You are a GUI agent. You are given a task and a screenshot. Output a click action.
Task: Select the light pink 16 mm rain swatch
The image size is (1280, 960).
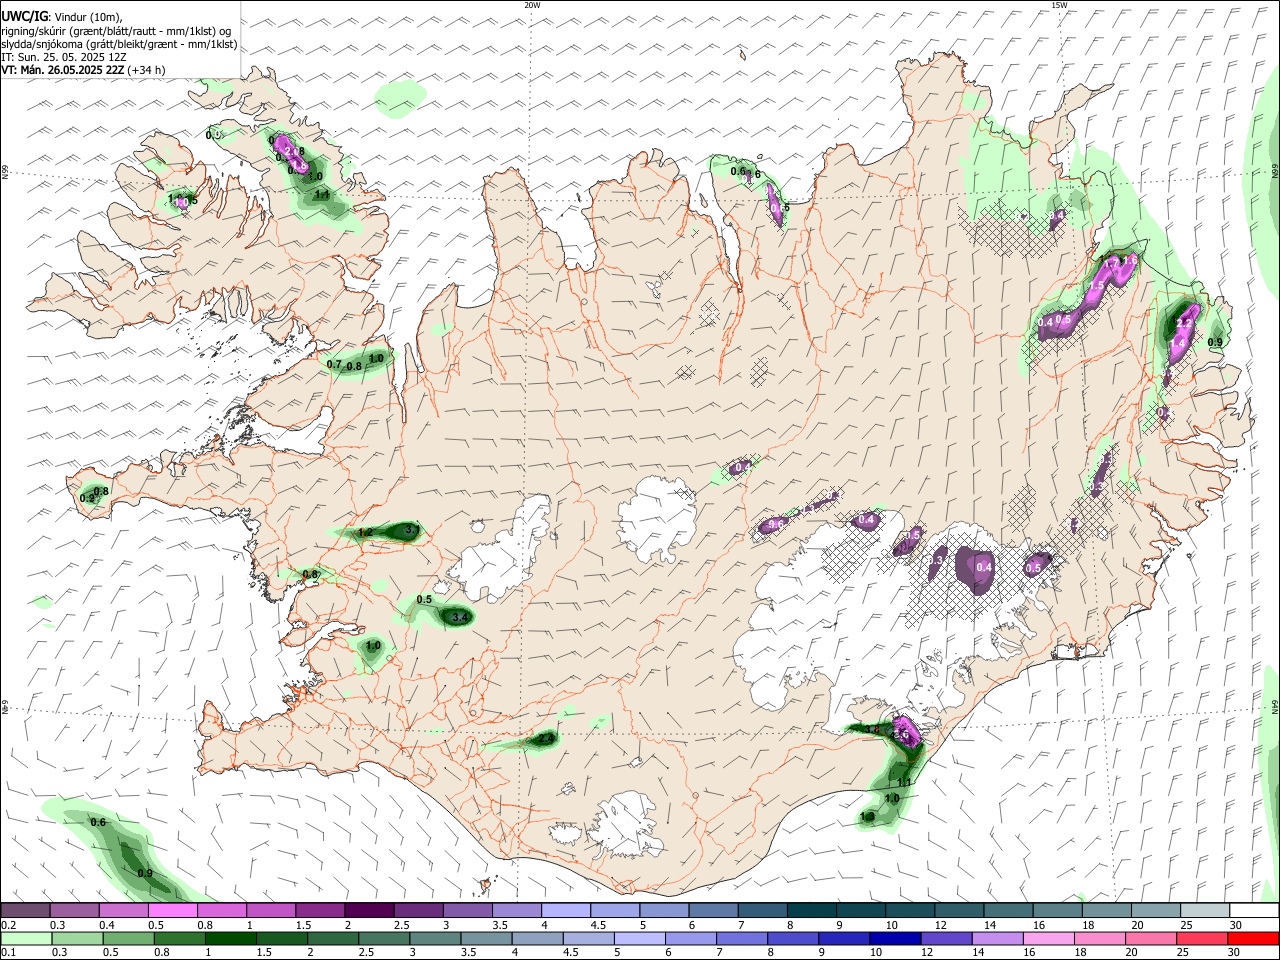pos(1049,938)
